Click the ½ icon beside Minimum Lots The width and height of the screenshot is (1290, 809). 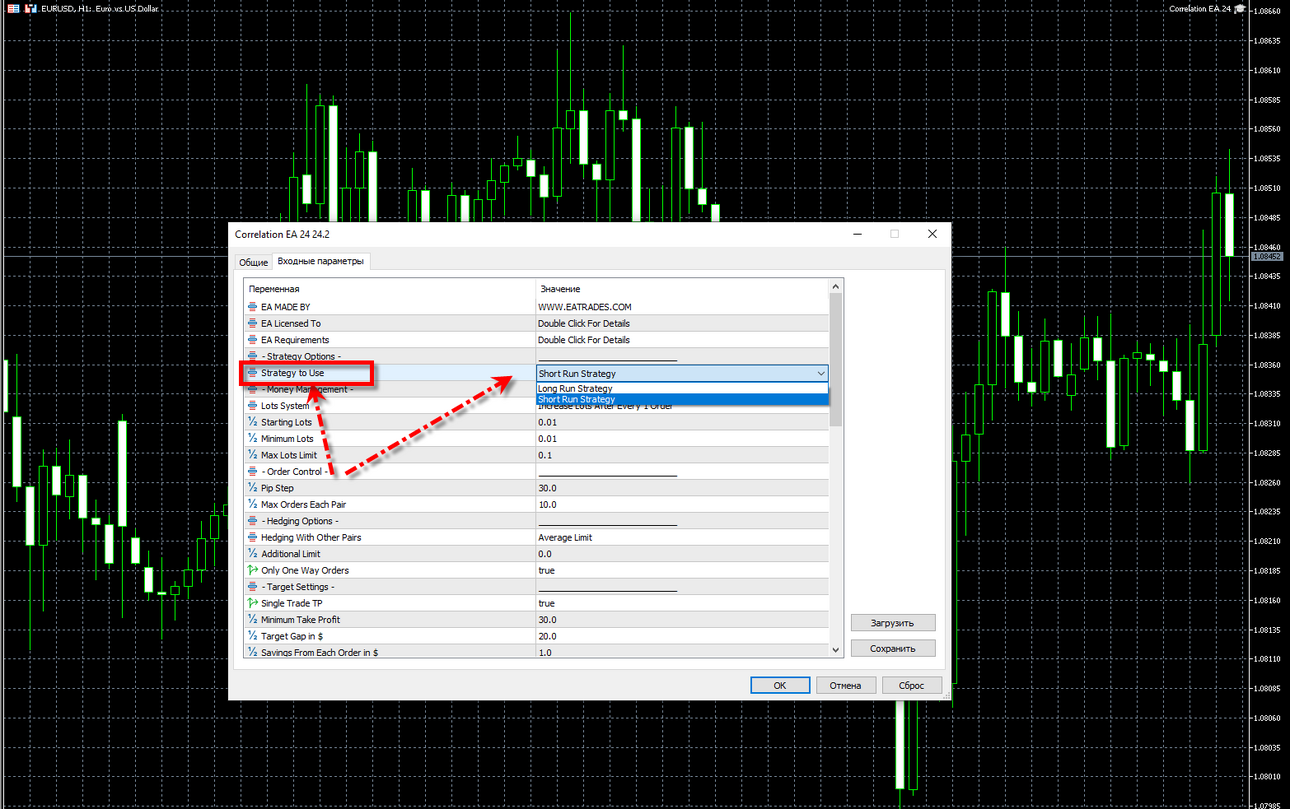coord(252,439)
